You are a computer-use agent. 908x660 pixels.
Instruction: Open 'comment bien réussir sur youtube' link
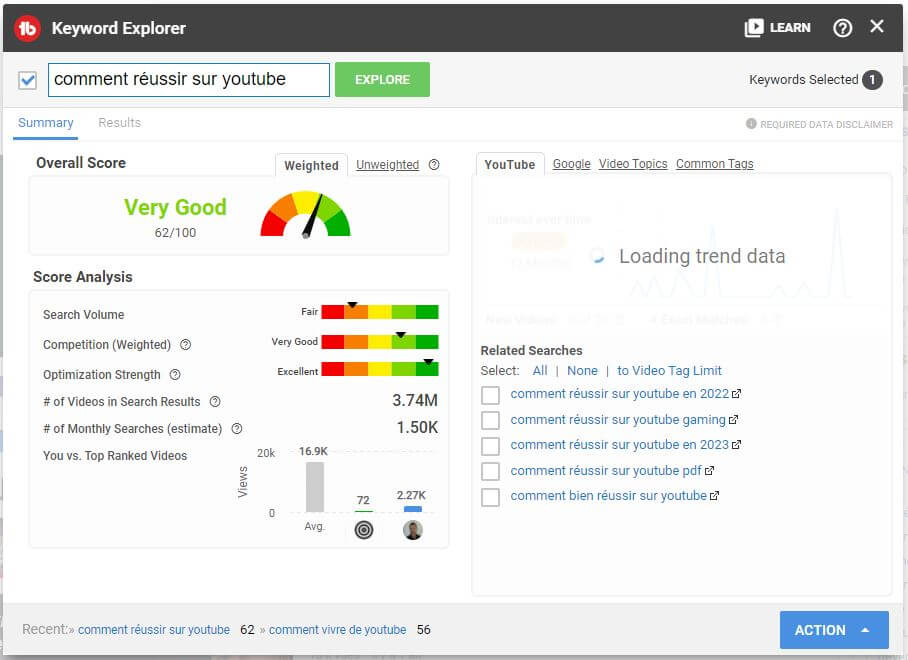tap(608, 496)
